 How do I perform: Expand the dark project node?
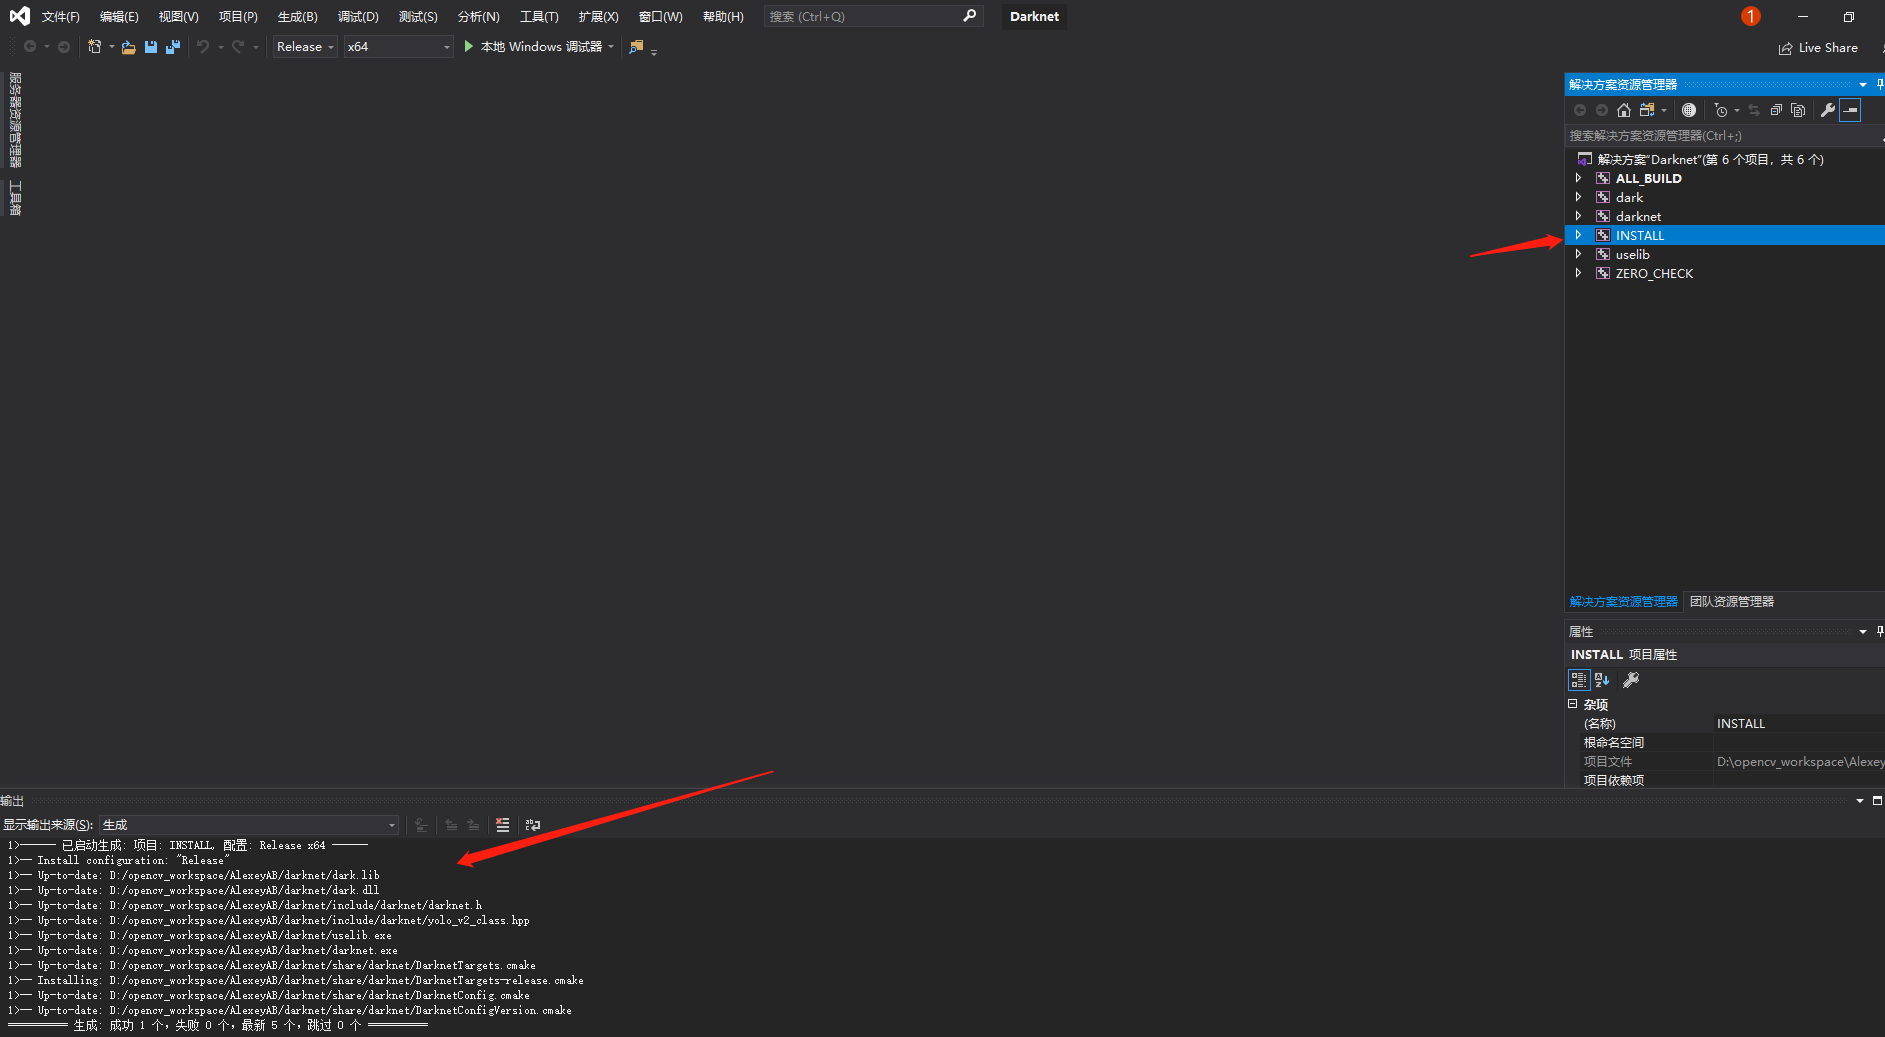1579,197
